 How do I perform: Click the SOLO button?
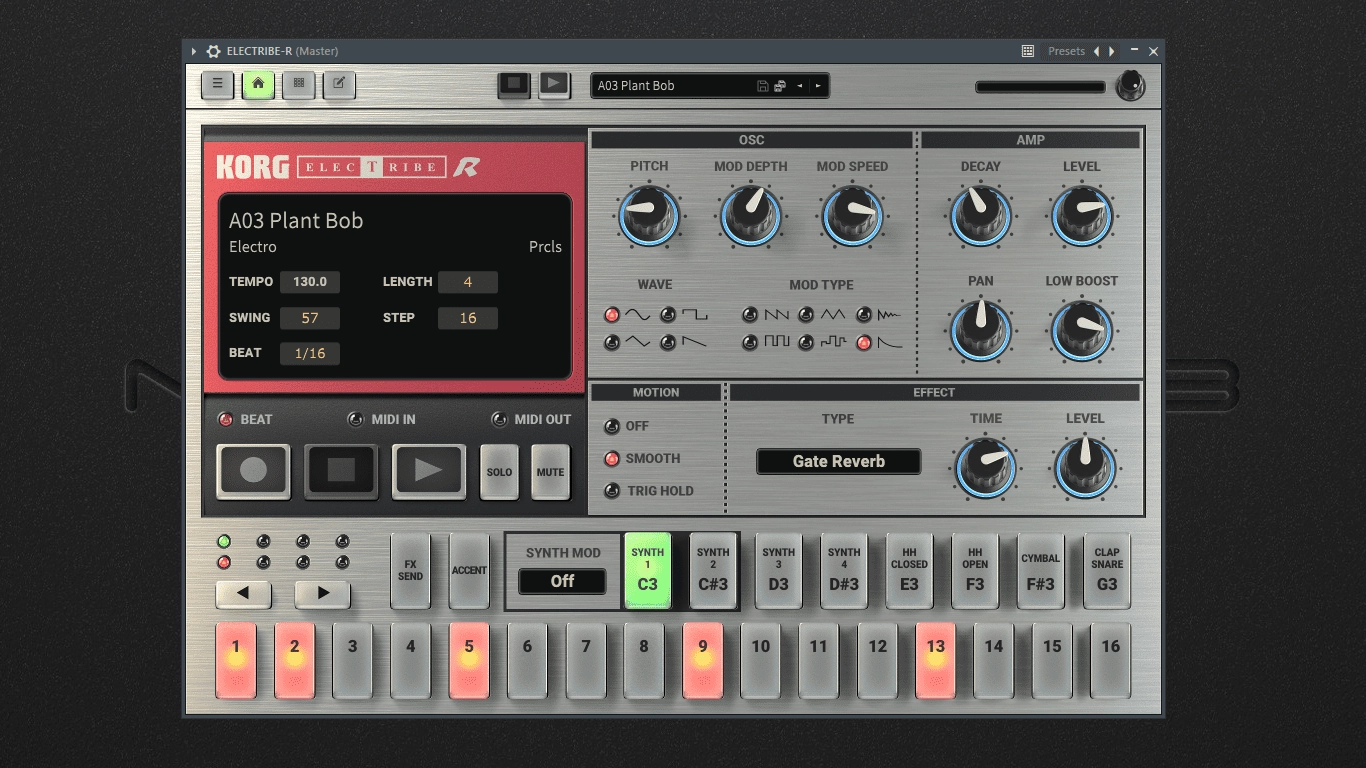pyautogui.click(x=499, y=471)
